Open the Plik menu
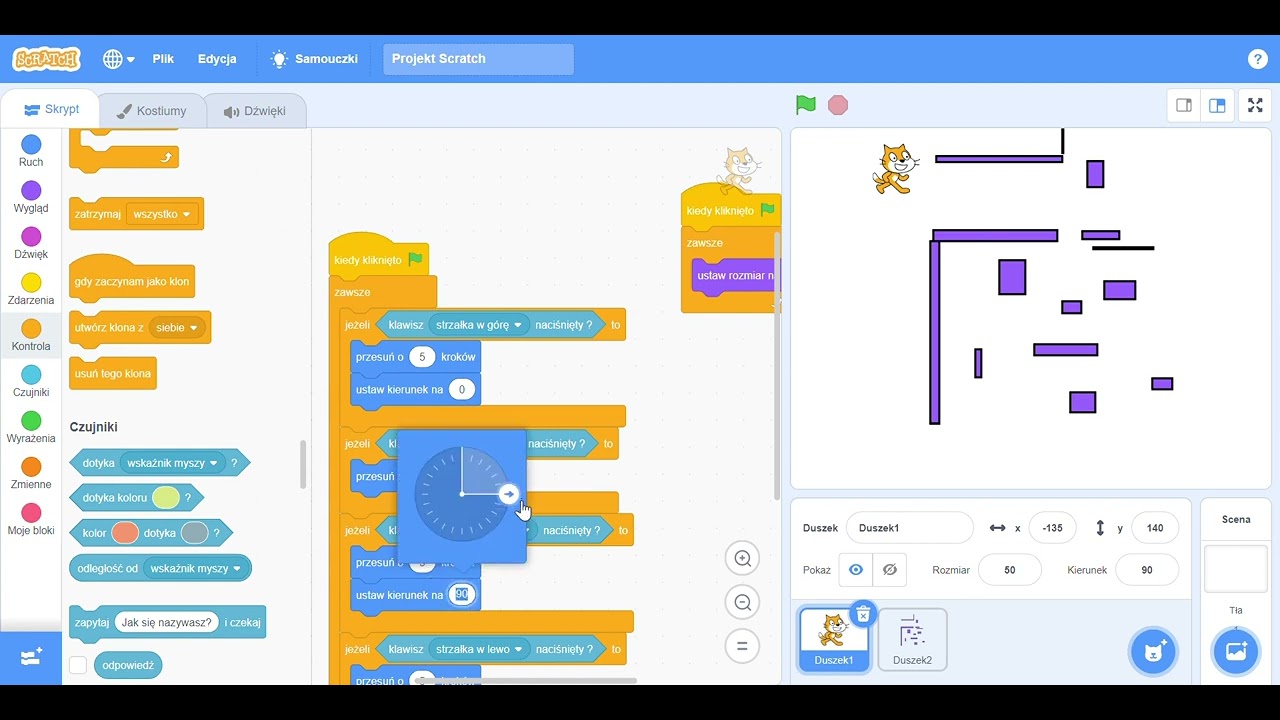This screenshot has height=720, width=1280. point(163,59)
